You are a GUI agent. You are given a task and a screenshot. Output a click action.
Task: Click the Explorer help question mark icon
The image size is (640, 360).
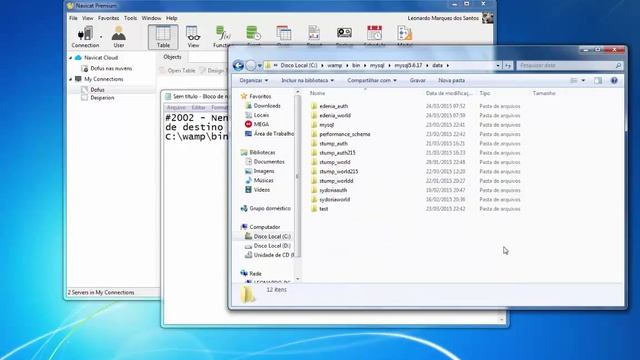(x=614, y=80)
